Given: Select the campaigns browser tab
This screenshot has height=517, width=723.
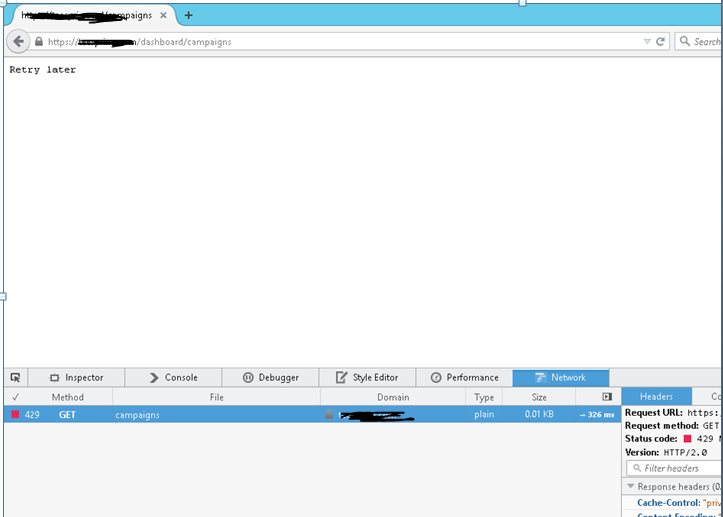Looking at the screenshot, I should 92,15.
